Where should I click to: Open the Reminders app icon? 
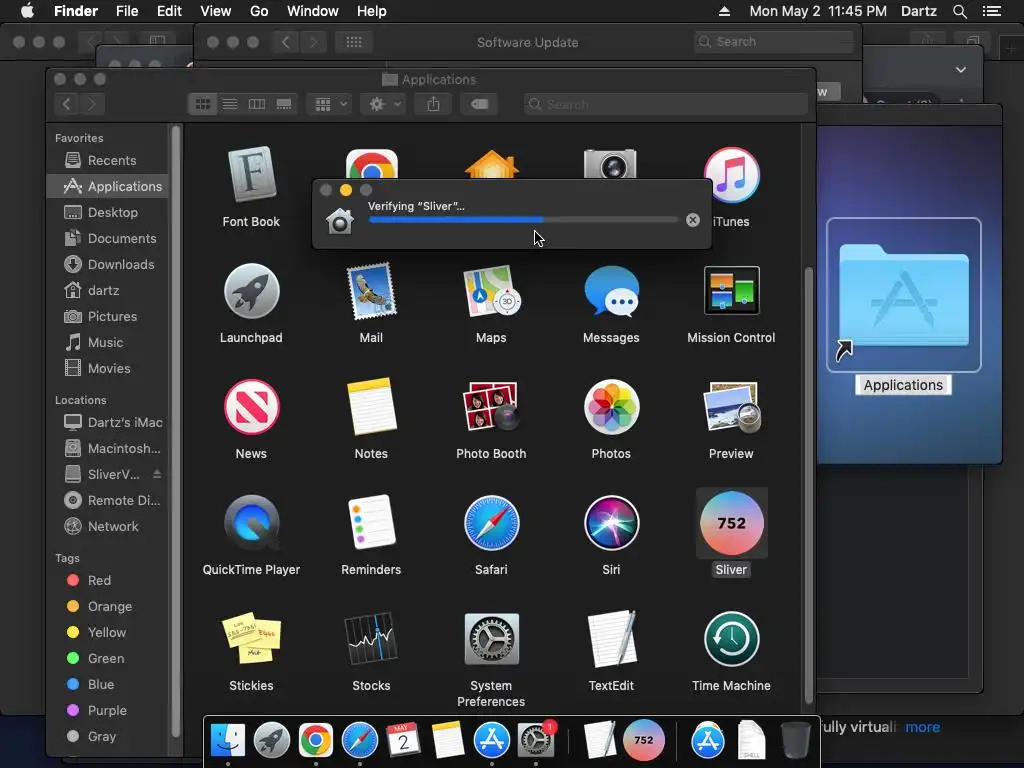pos(371,522)
